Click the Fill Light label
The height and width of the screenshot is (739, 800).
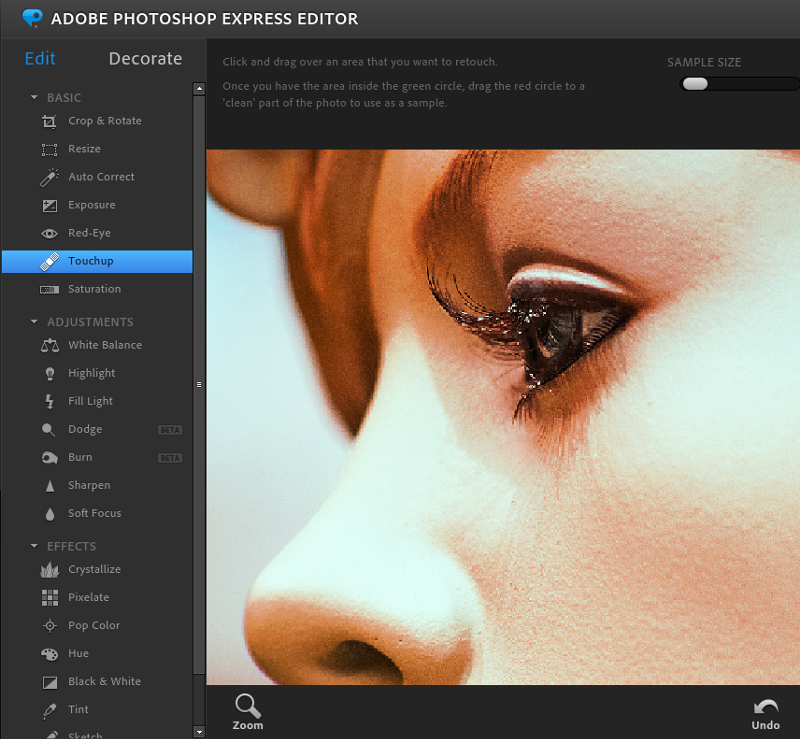pos(90,401)
